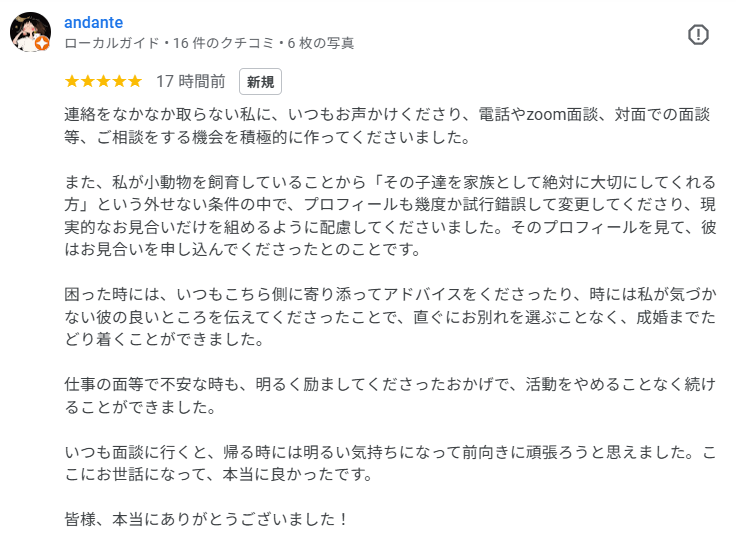Click the second yellow rating star

click(x=88, y=81)
